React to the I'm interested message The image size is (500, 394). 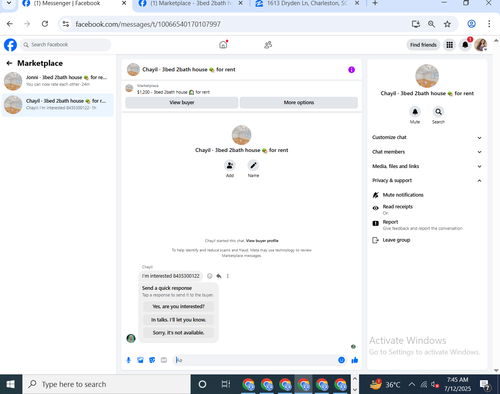(x=210, y=276)
